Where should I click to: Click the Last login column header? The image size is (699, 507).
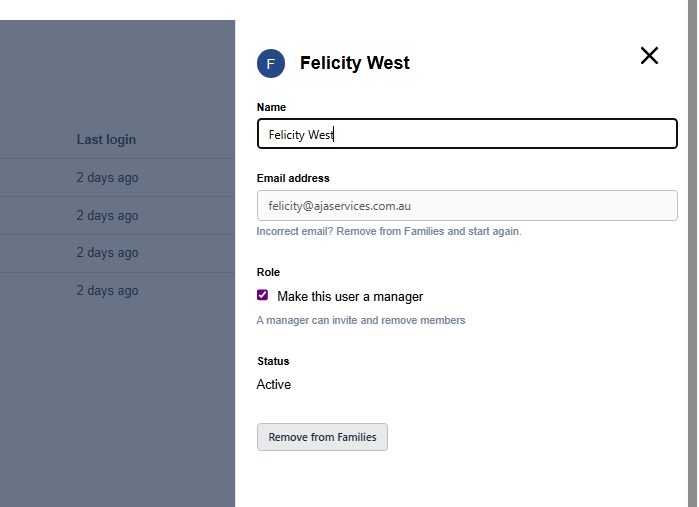pyautogui.click(x=106, y=140)
